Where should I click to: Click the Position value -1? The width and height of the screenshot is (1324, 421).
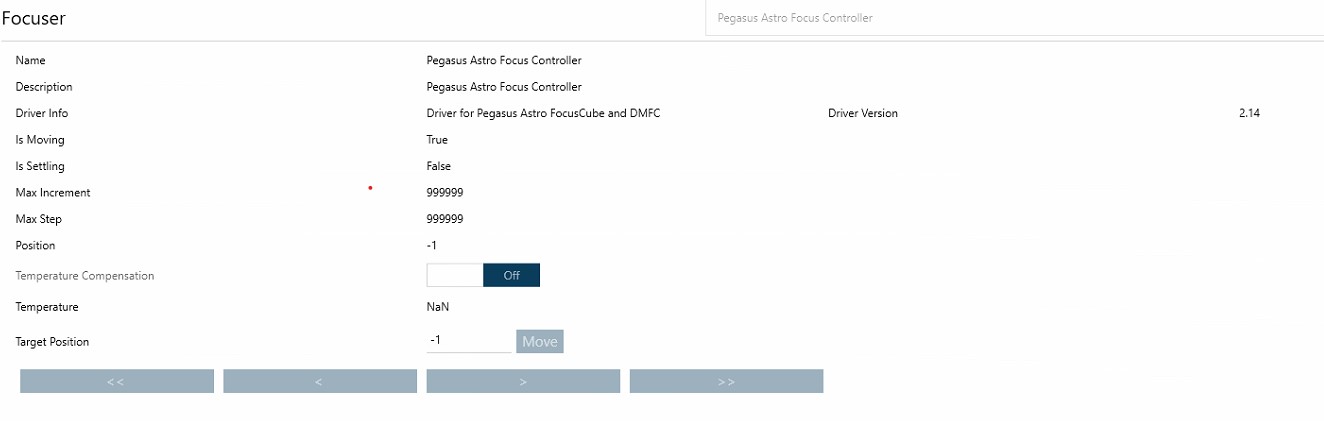tap(432, 245)
